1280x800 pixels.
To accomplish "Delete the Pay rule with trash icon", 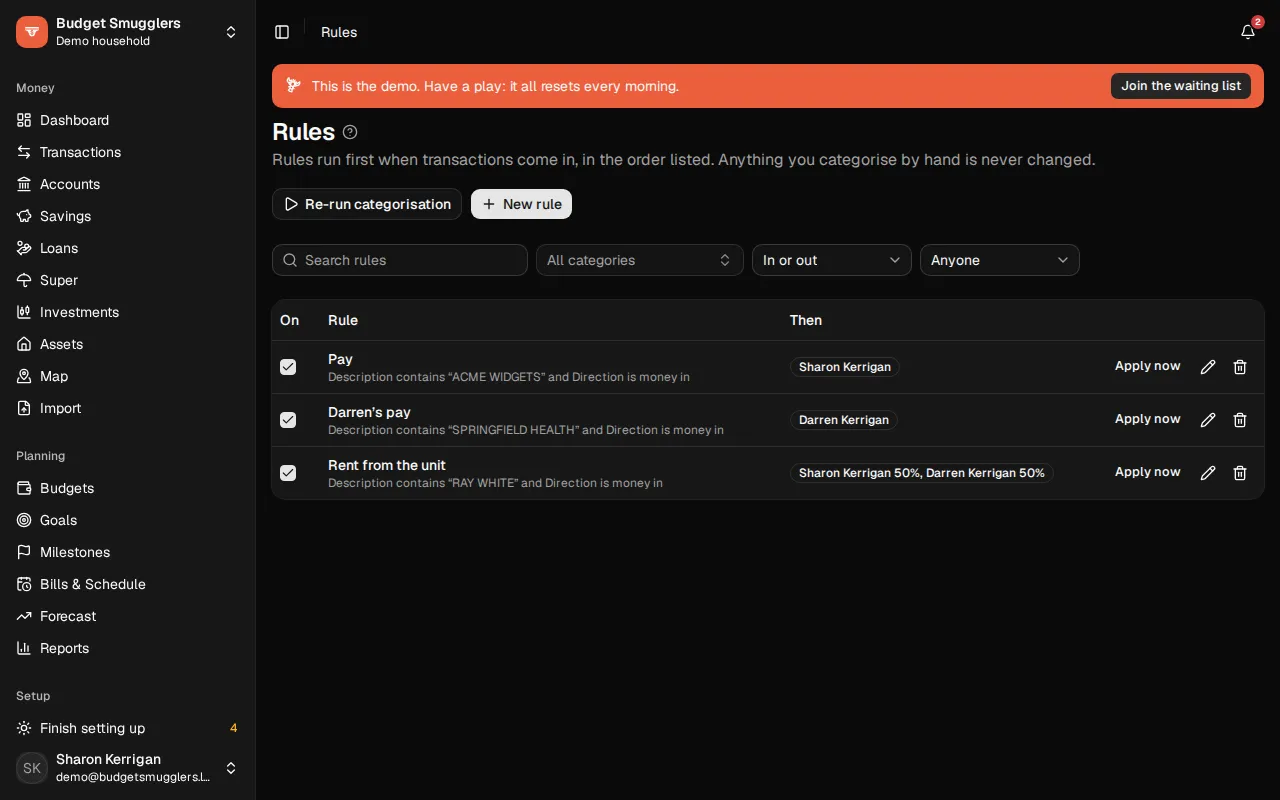I will 1240,367.
